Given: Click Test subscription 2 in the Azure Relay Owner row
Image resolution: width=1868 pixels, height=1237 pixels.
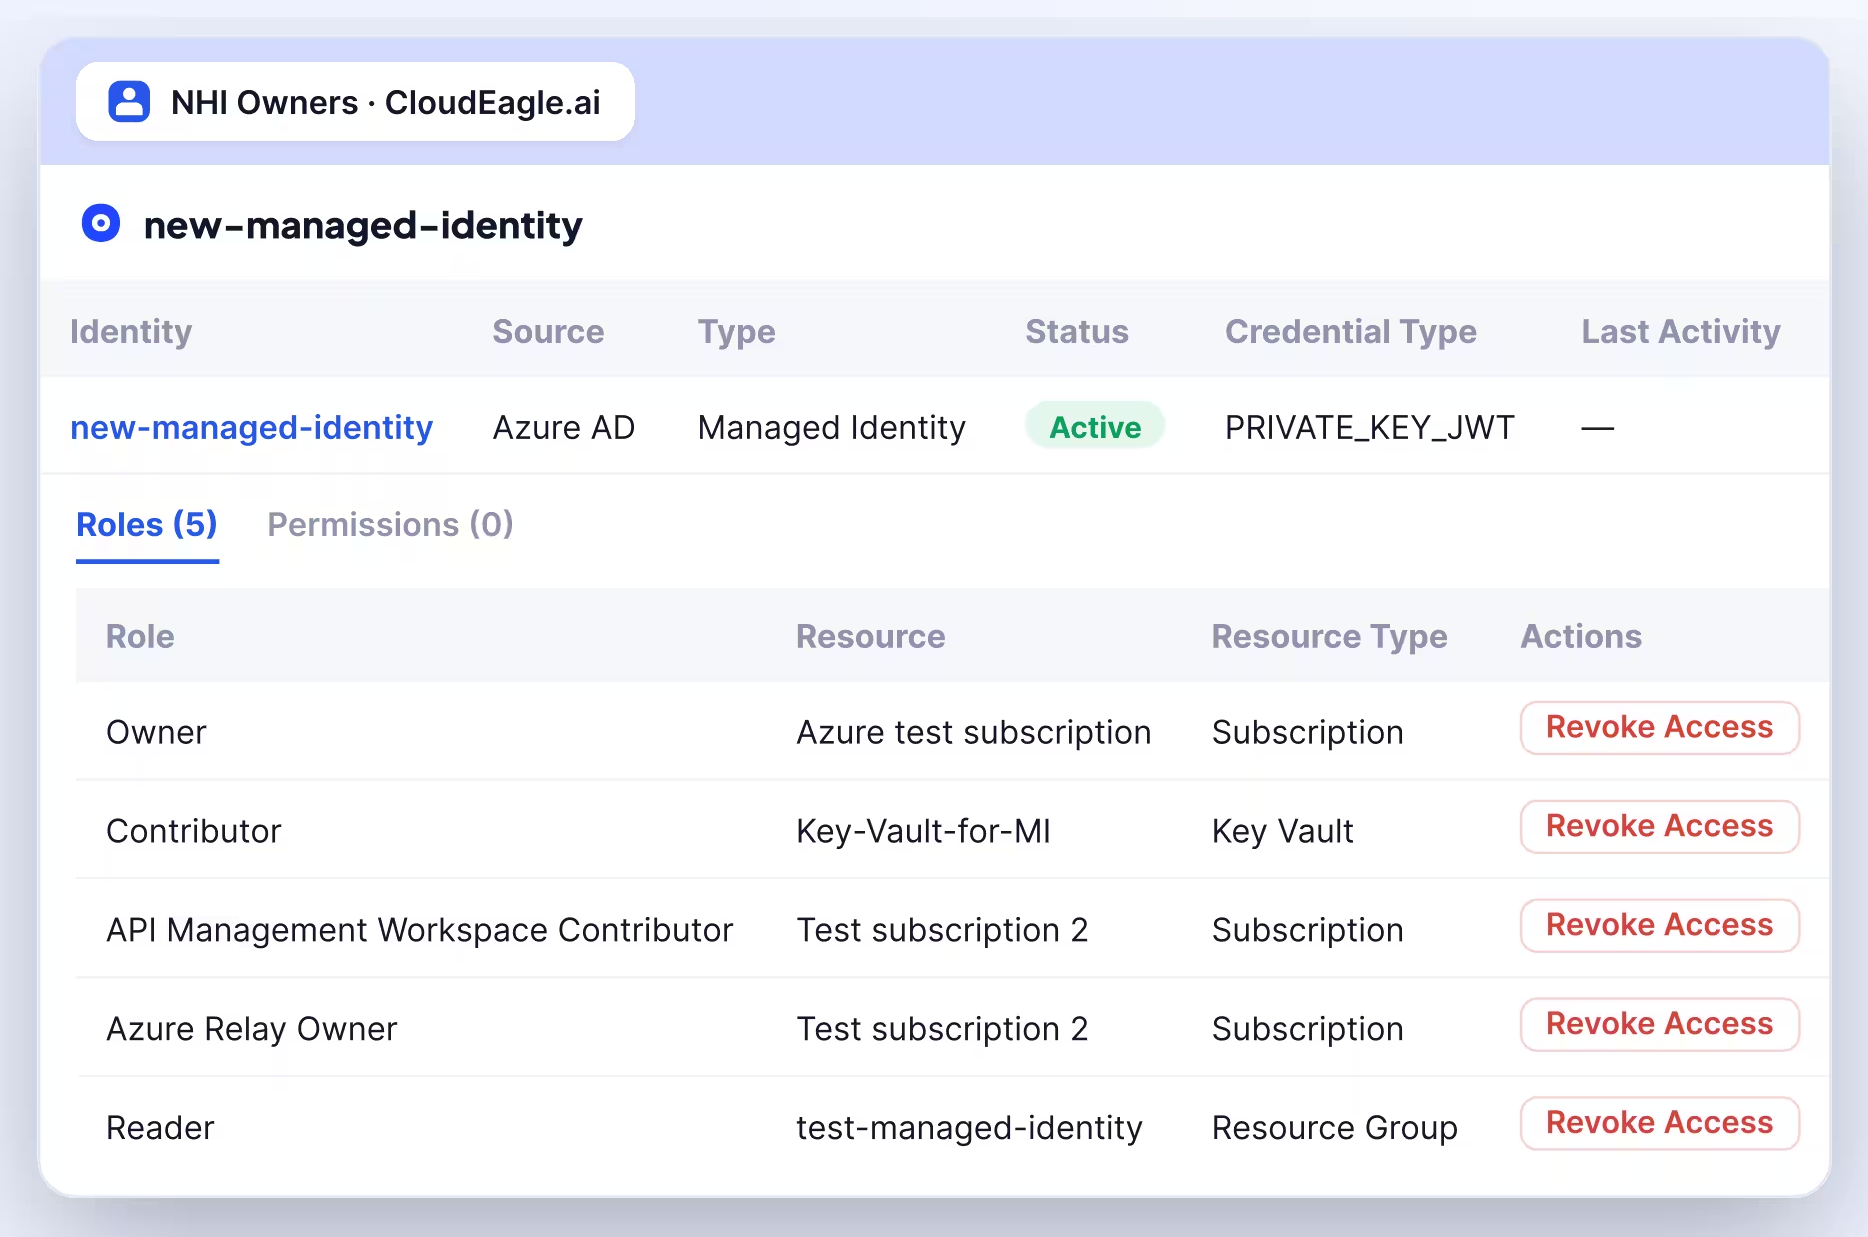Looking at the screenshot, I should pyautogui.click(x=942, y=1029).
